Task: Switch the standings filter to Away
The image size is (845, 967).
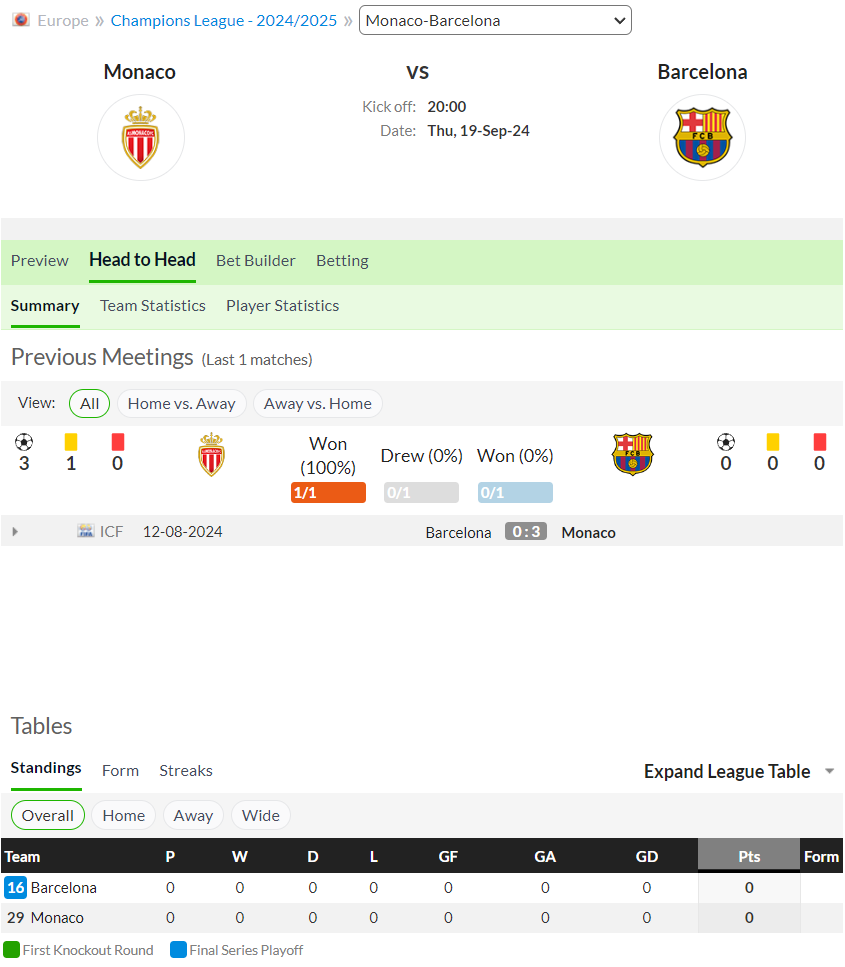Action: 193,816
